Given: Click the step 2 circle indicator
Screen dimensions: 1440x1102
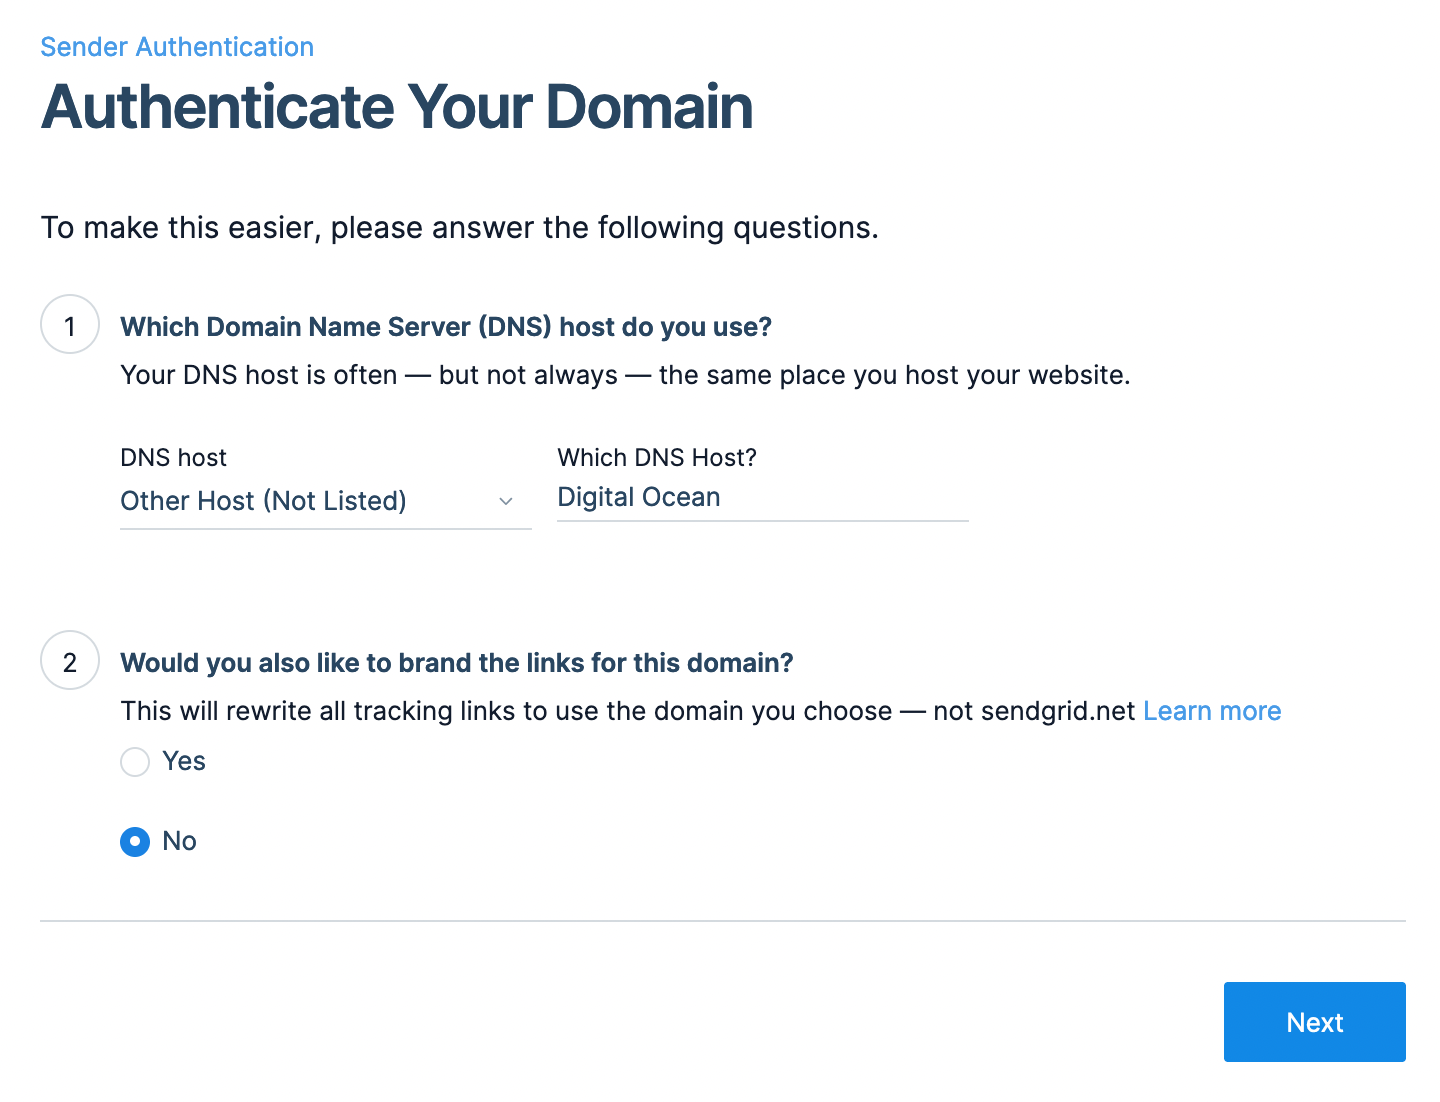Looking at the screenshot, I should pos(69,661).
